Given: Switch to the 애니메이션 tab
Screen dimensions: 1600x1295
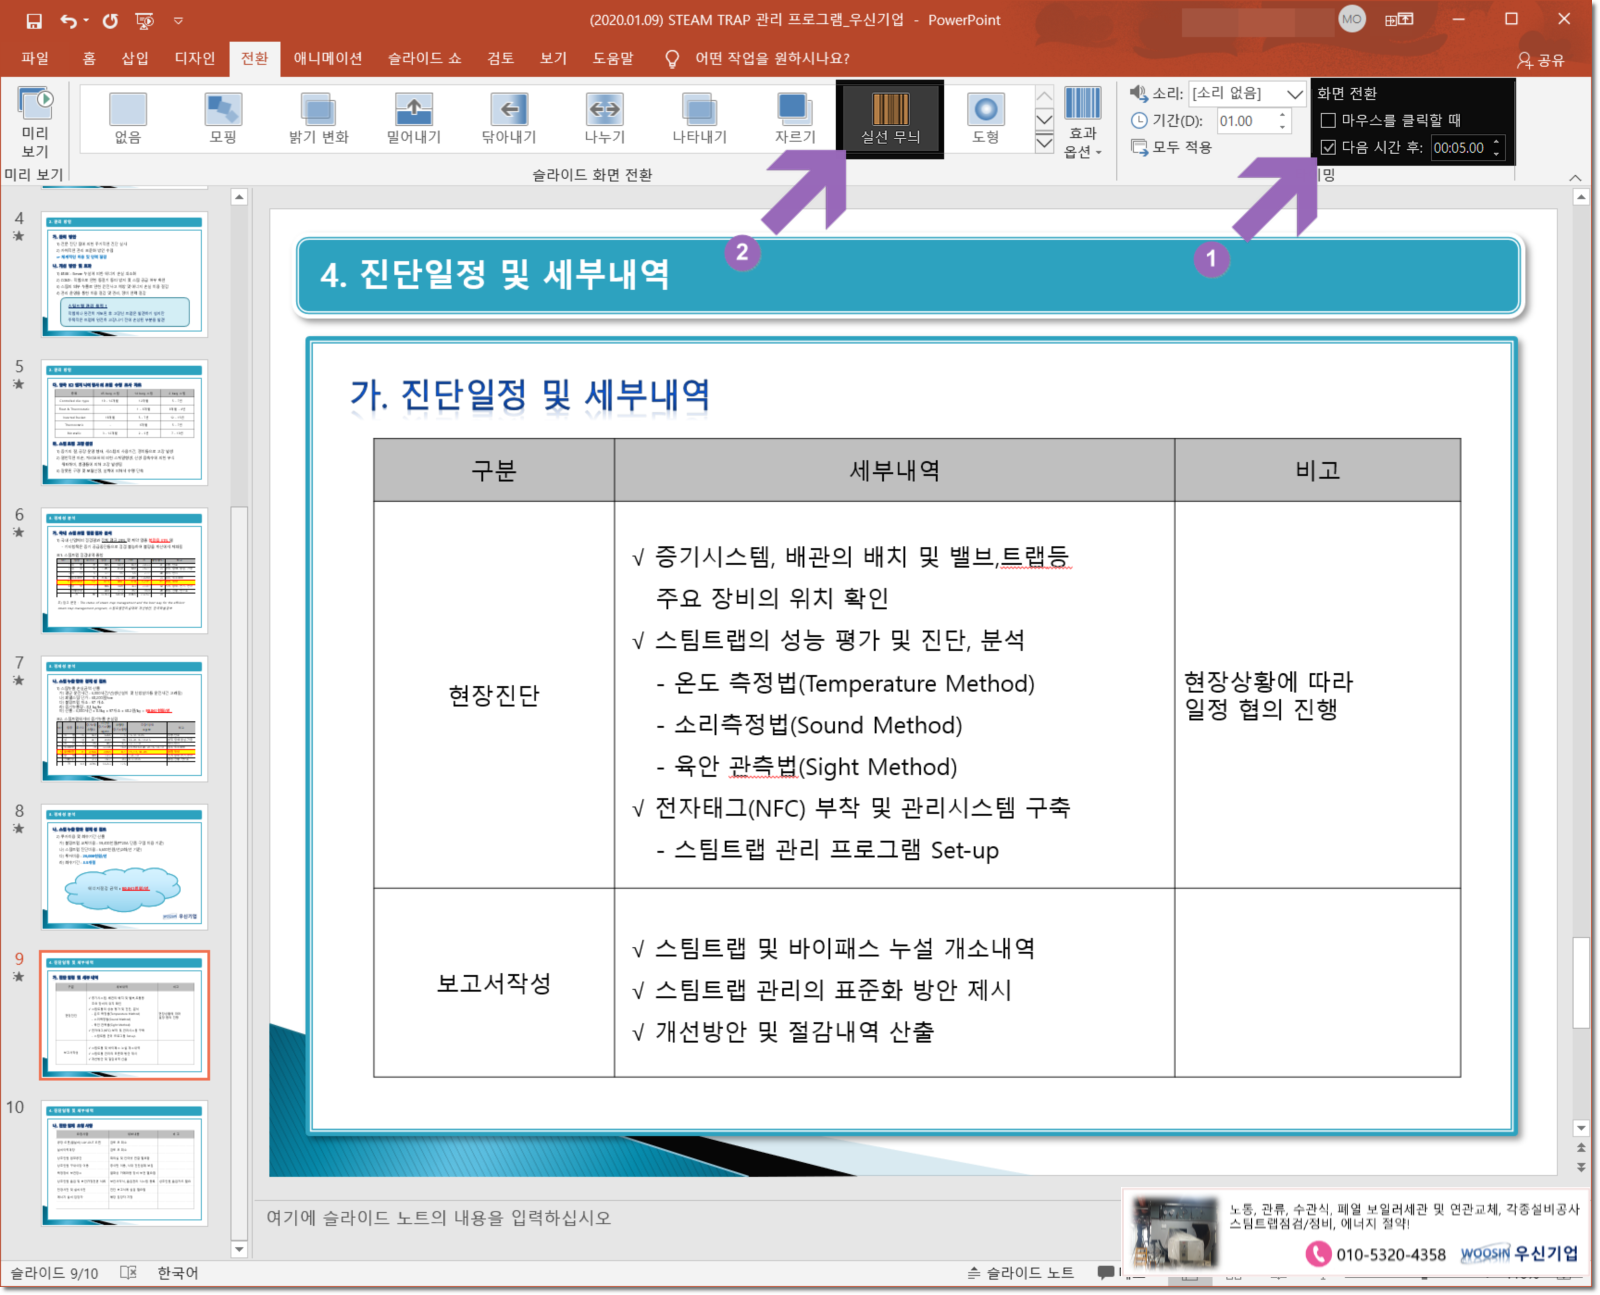Looking at the screenshot, I should (x=328, y=58).
